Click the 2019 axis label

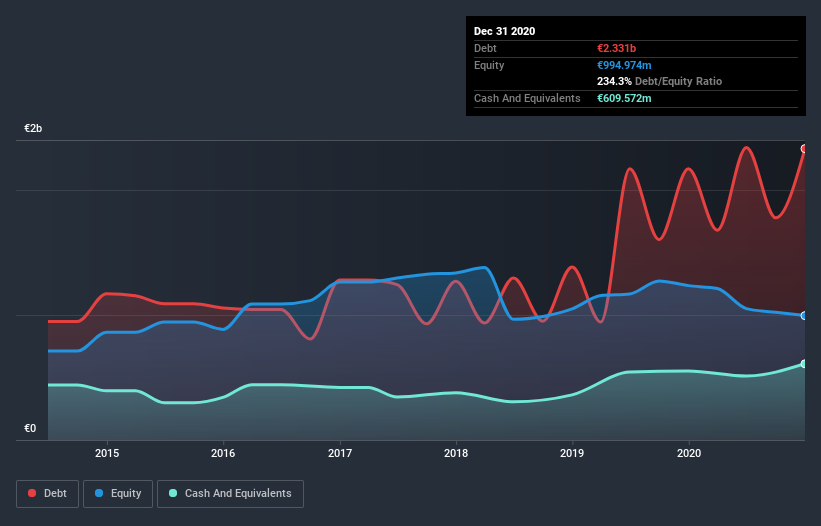pyautogui.click(x=572, y=453)
